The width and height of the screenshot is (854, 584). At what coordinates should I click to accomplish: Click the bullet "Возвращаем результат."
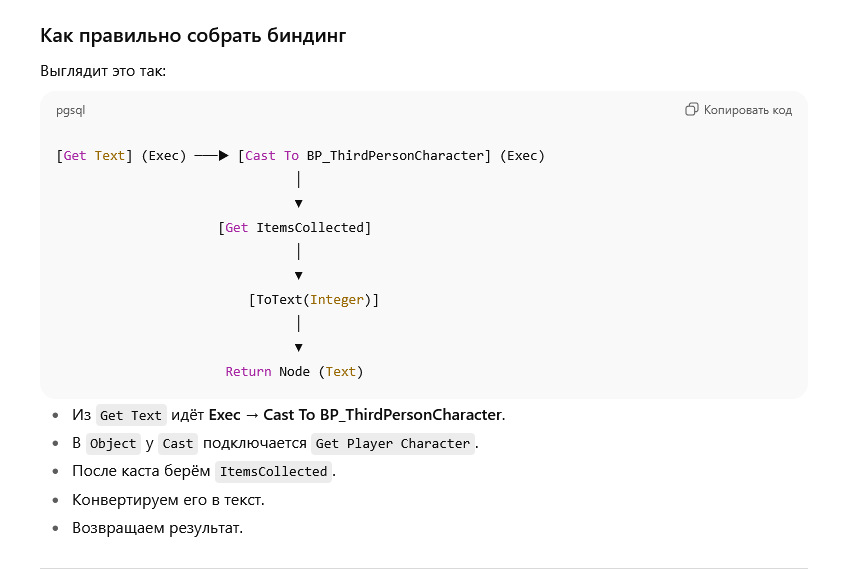[157, 527]
